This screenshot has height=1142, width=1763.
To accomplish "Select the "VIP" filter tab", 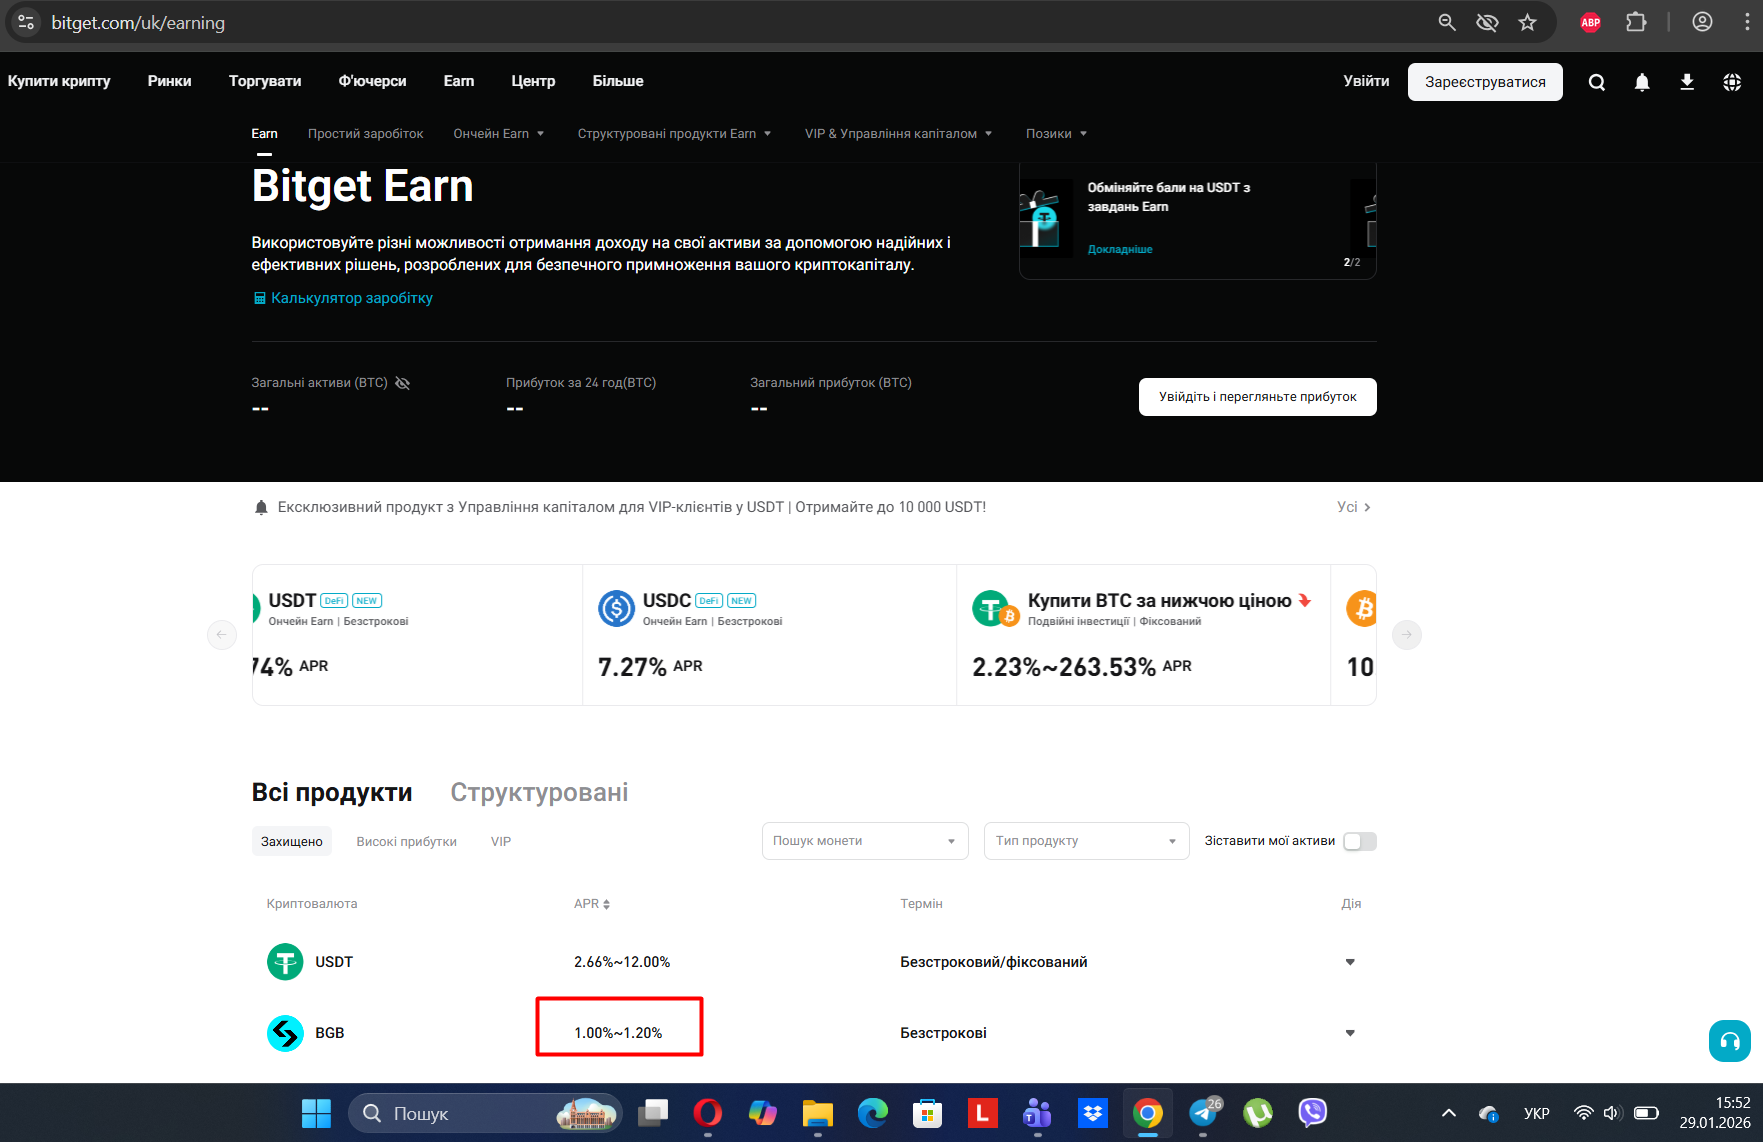I will [501, 842].
